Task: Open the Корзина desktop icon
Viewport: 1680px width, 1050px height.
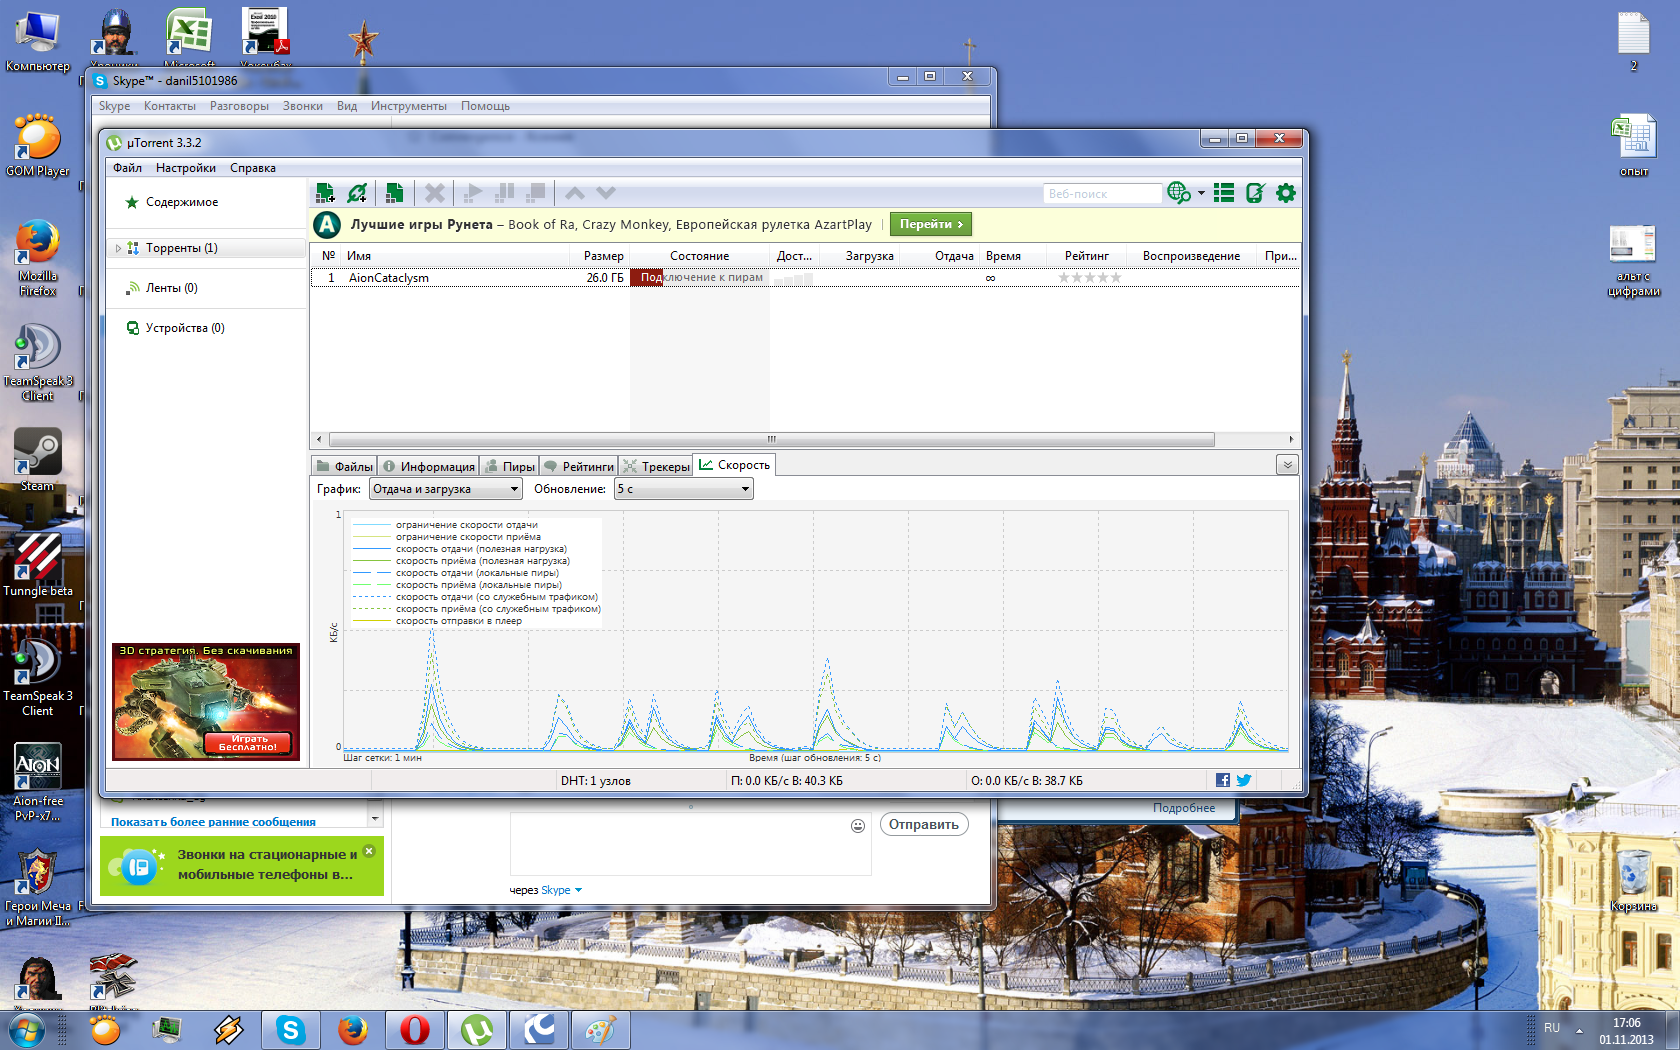Action: (x=1633, y=880)
